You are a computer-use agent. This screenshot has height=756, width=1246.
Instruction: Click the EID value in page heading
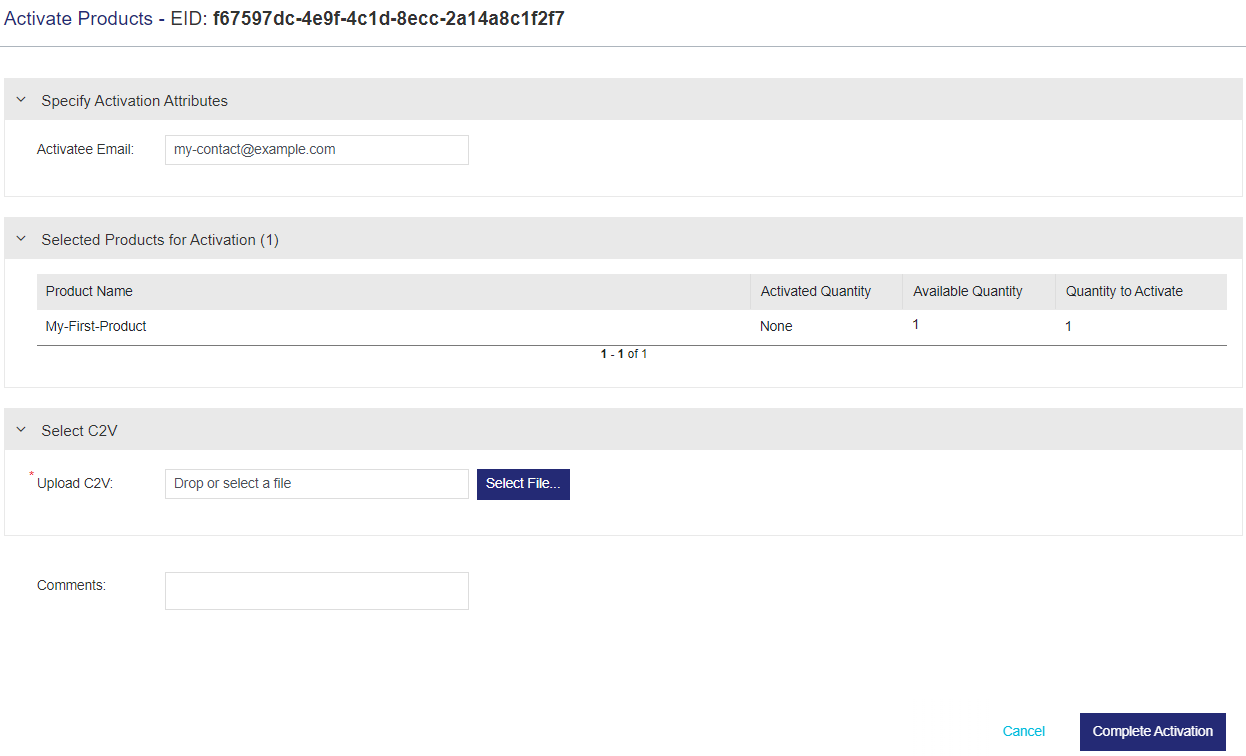(389, 19)
